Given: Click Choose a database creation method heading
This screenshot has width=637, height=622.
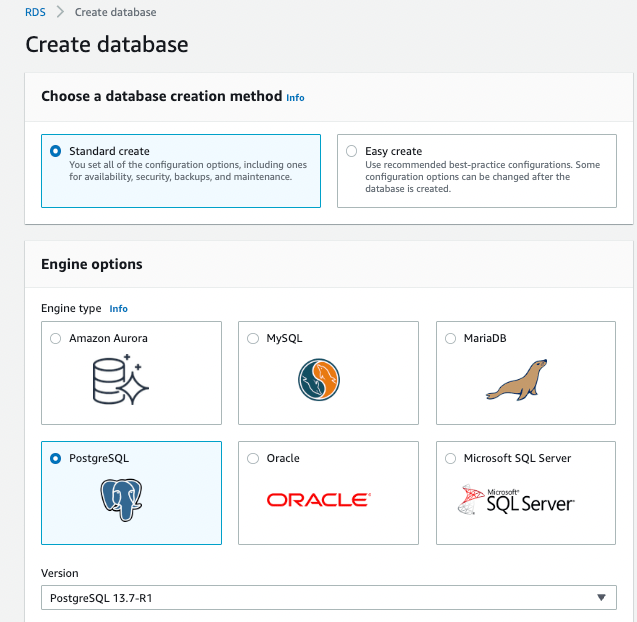Looking at the screenshot, I should tap(162, 96).
